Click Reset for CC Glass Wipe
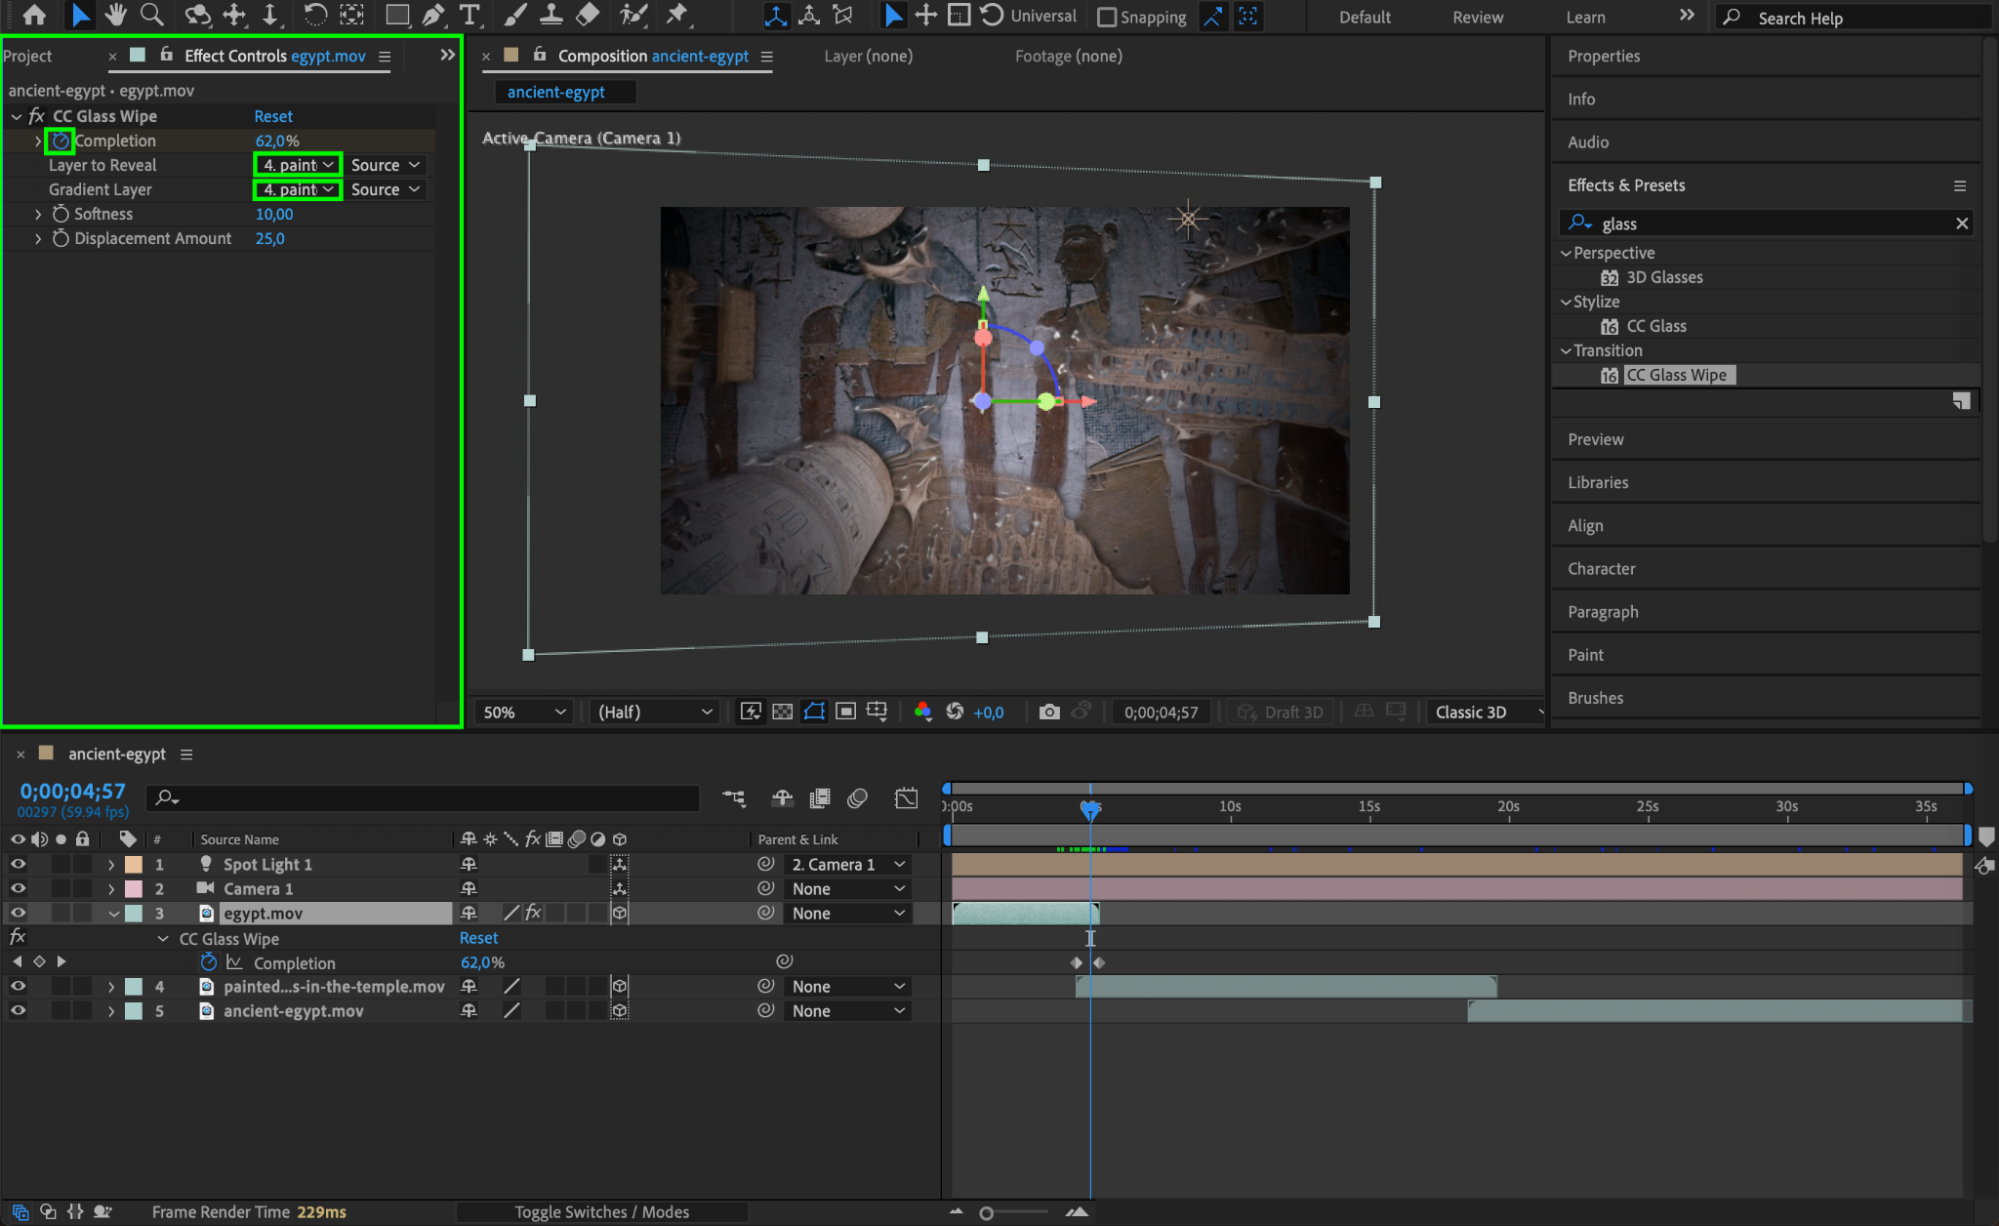Viewport: 1999px width, 1226px height. 273,116
